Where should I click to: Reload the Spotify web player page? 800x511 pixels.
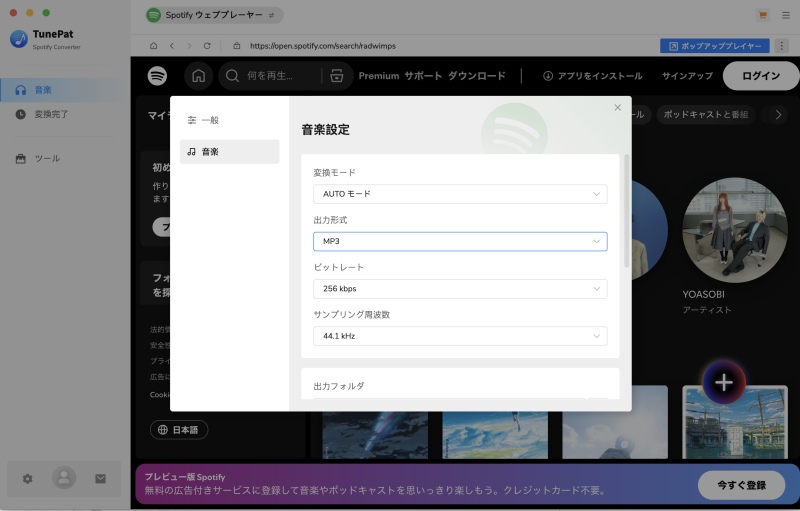pyautogui.click(x=207, y=46)
